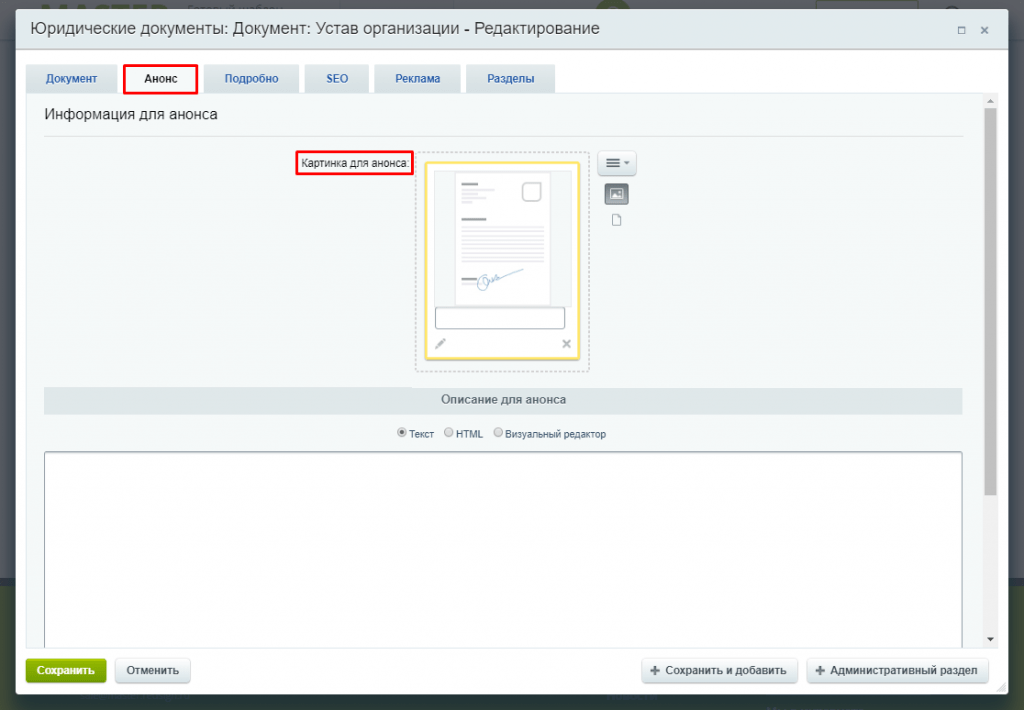Select the Текст description type

click(402, 433)
